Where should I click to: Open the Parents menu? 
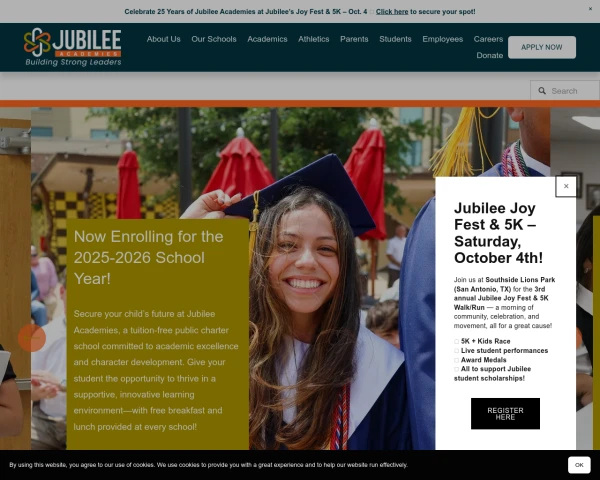click(x=354, y=39)
